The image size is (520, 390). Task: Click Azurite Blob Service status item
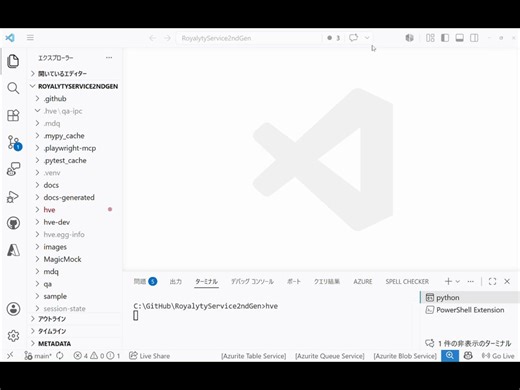[405, 356]
